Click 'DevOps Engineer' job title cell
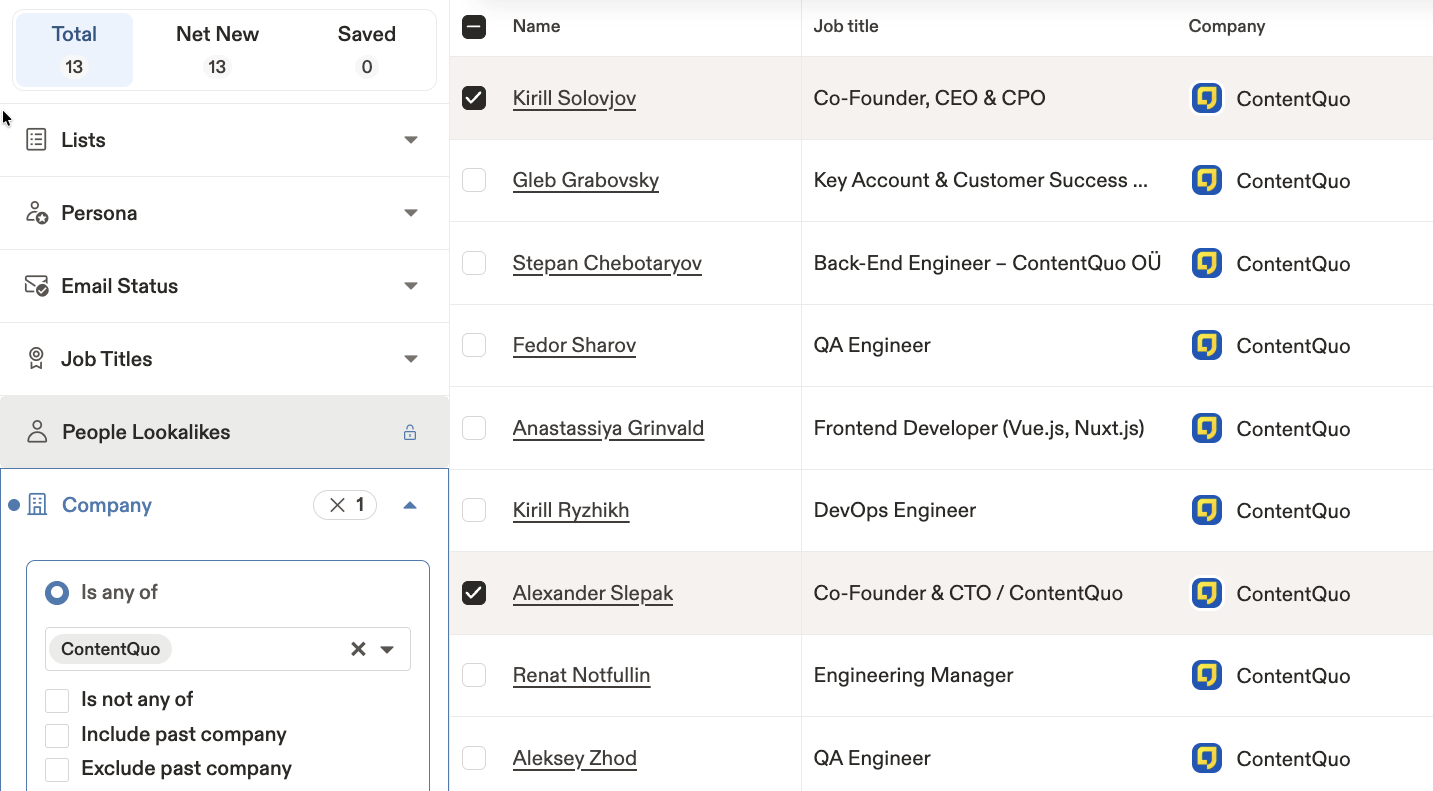Screen dimensions: 1433x791 pos(895,510)
